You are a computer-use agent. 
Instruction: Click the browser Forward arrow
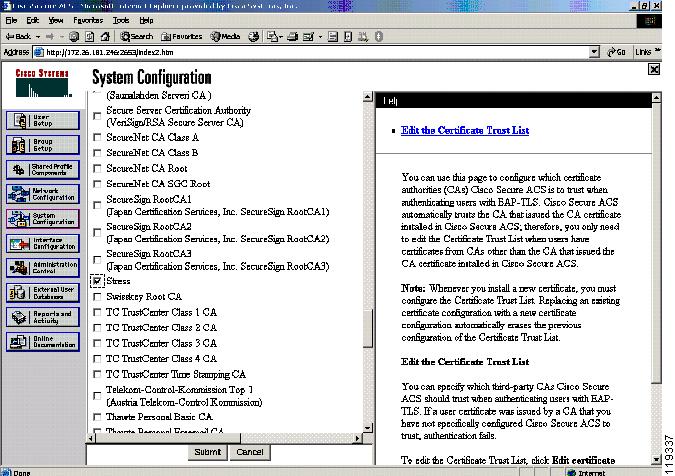pyautogui.click(x=50, y=37)
